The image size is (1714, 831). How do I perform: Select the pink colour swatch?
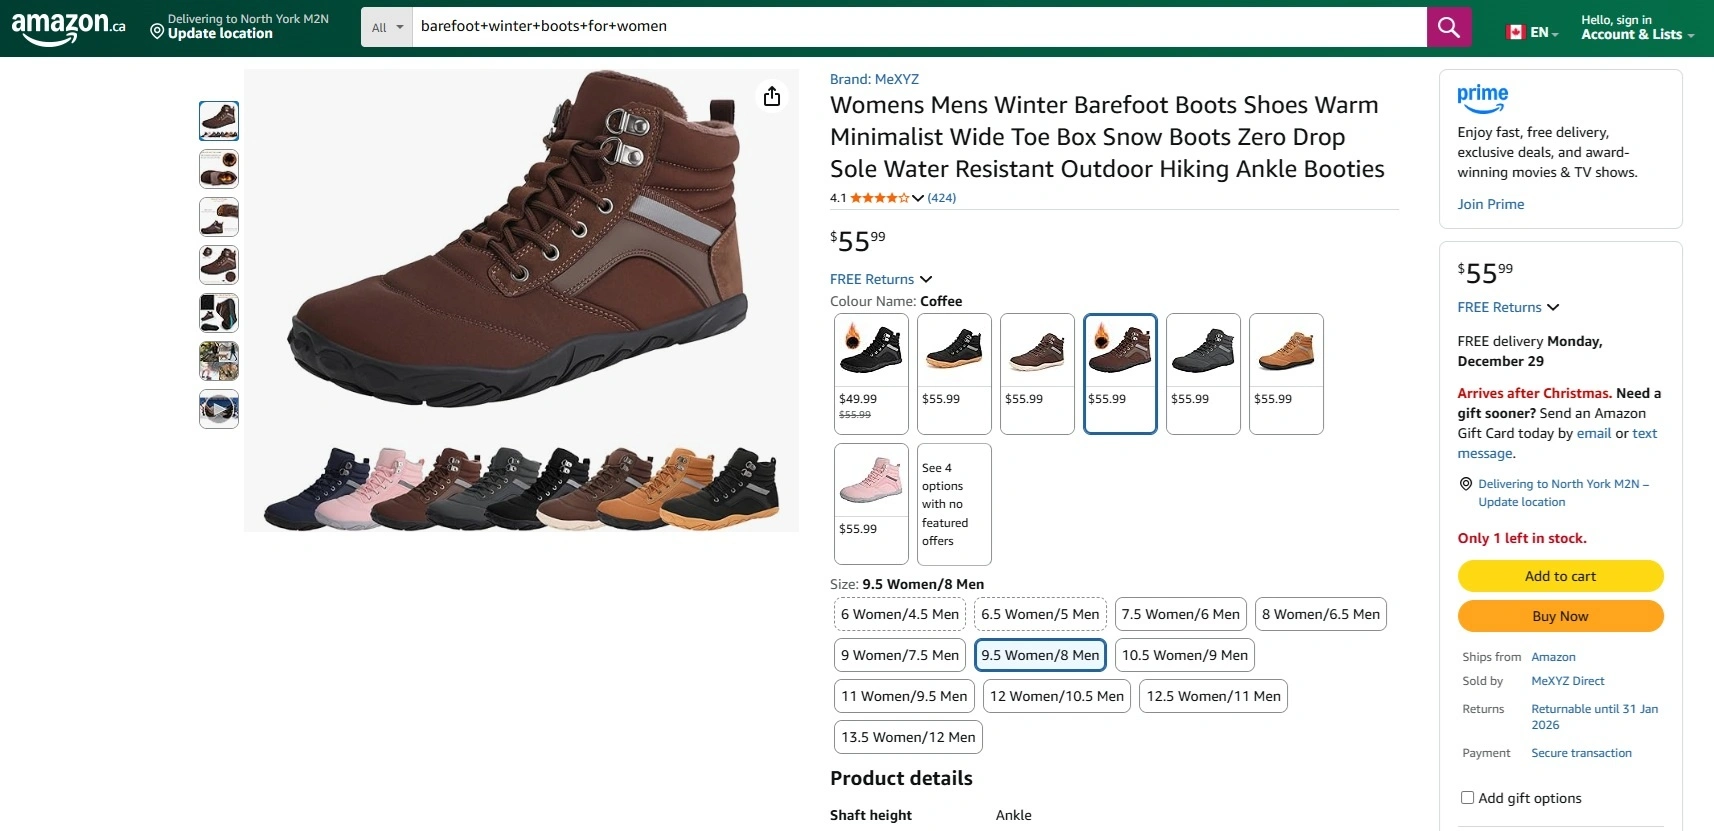[x=871, y=489]
